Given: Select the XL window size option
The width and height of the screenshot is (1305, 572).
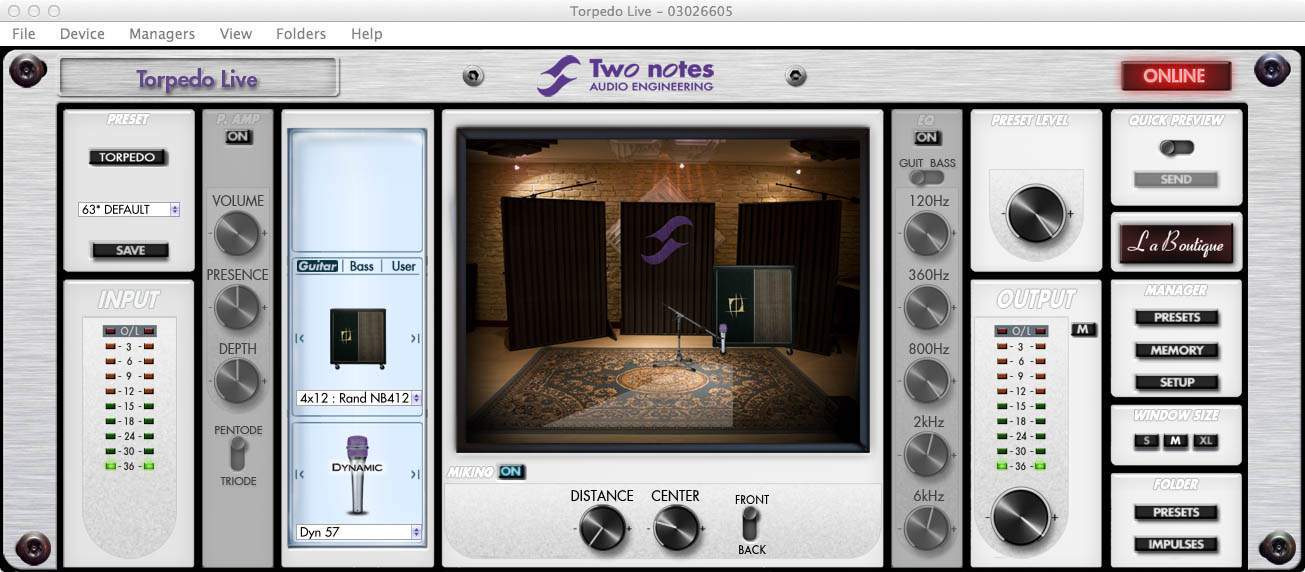Looking at the screenshot, I should coord(1205,441).
